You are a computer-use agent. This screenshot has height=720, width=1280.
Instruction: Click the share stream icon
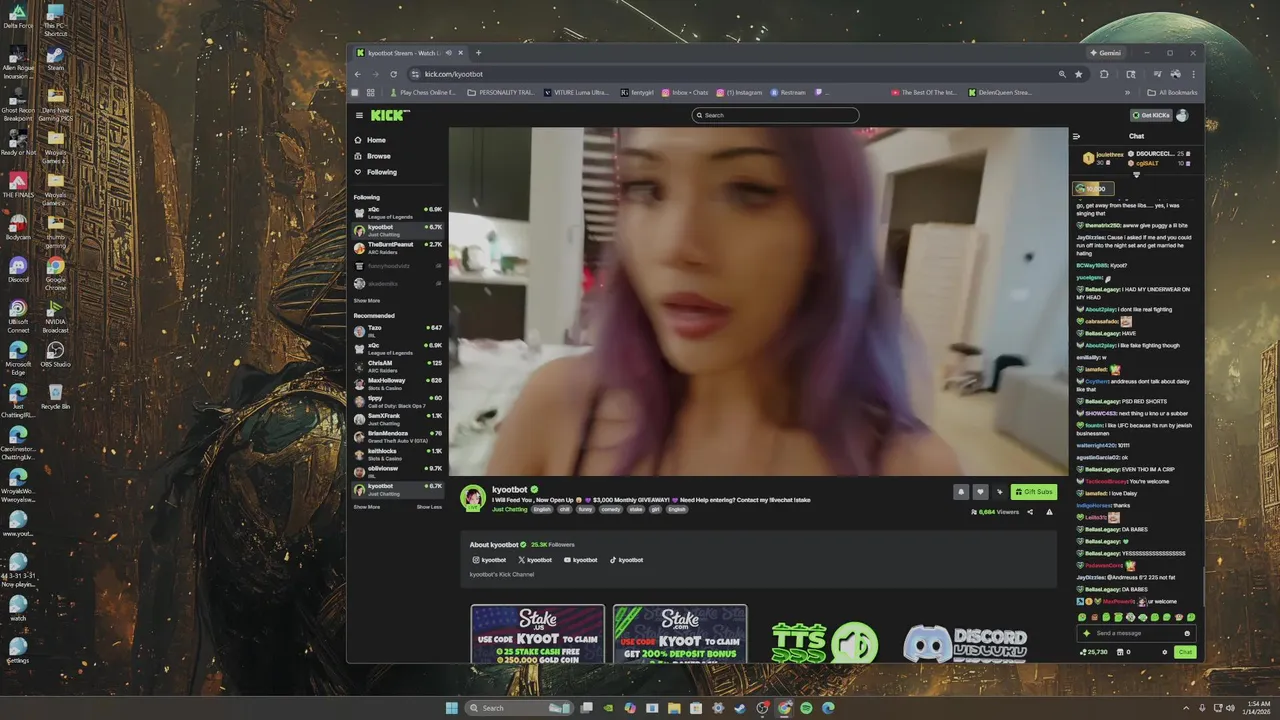1030,512
